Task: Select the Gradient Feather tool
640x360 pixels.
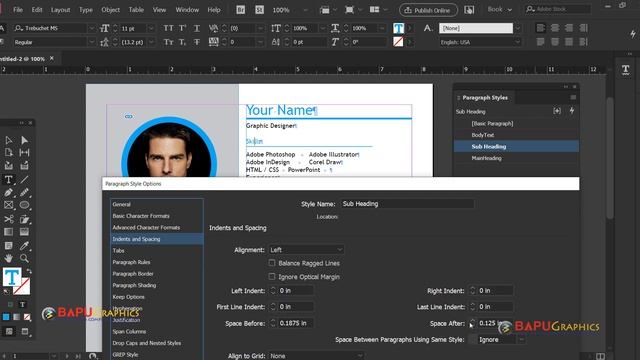Action: pyautogui.click(x=24, y=232)
